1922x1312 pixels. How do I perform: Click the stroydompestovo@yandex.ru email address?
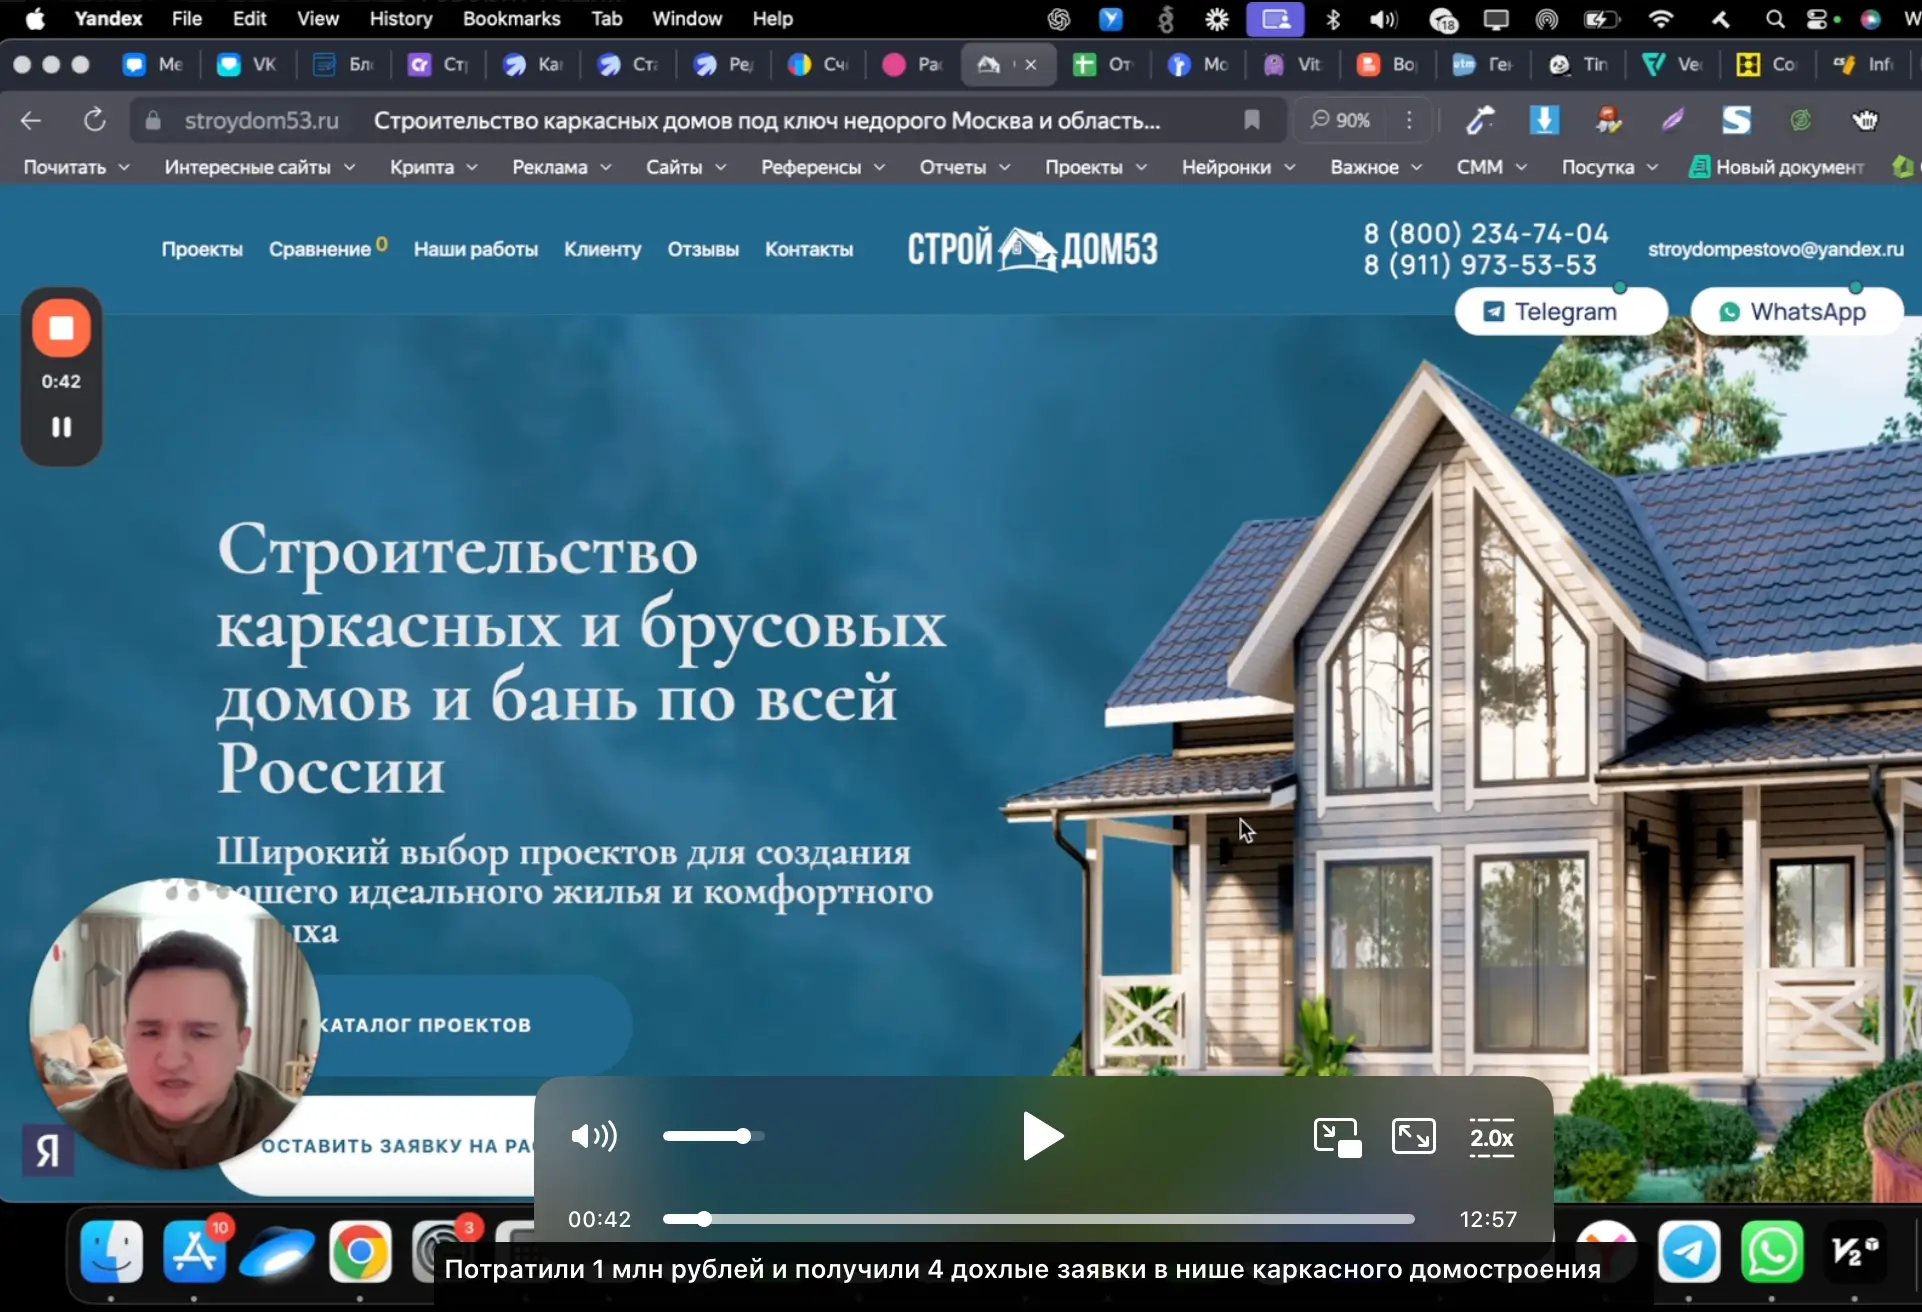(1776, 249)
